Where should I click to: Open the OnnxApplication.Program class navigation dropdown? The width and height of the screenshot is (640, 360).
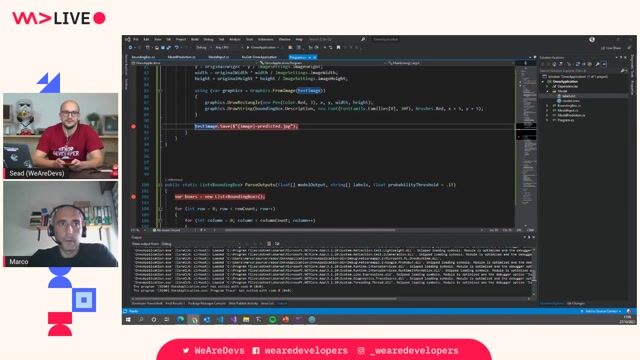(322, 63)
